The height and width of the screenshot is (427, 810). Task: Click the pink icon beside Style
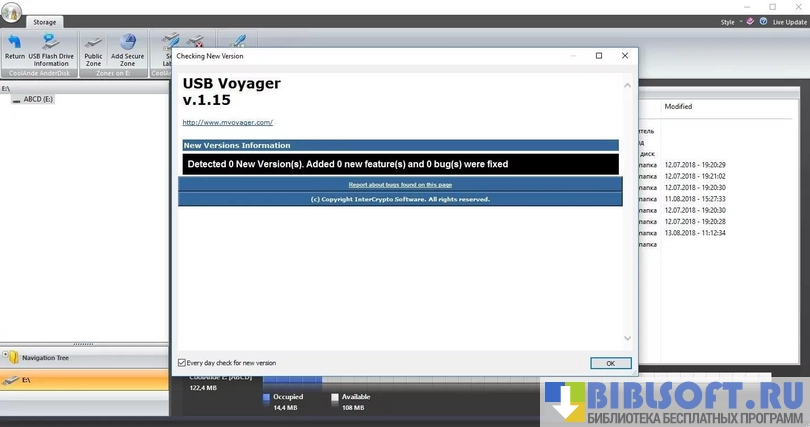point(749,21)
